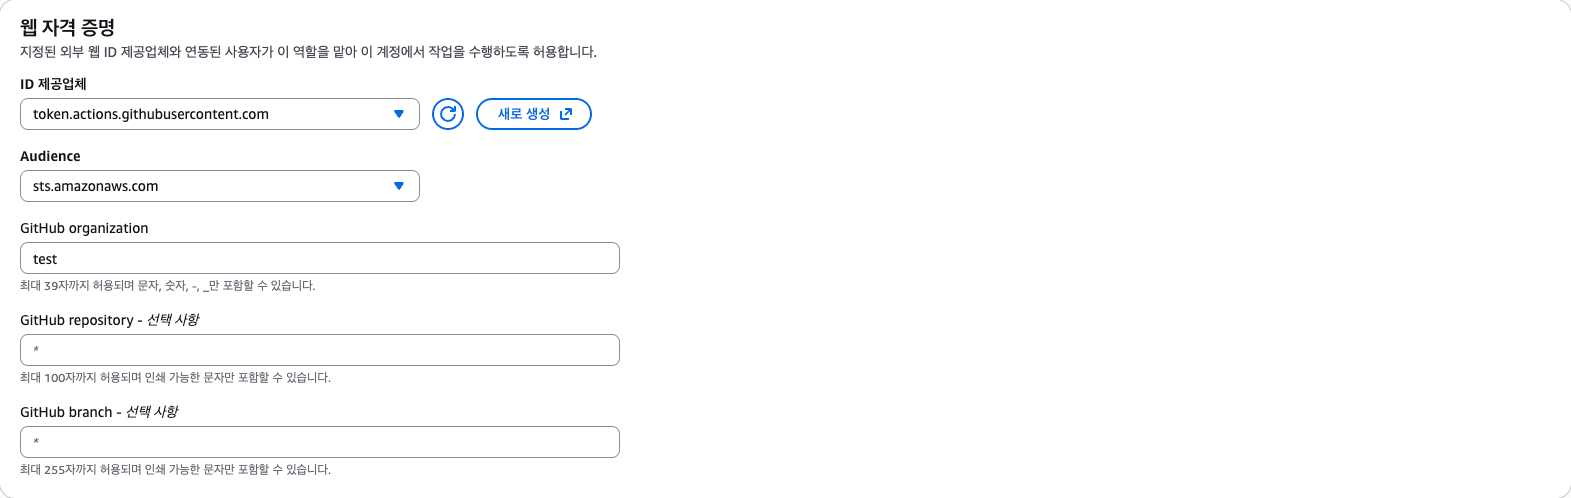Focus the GitHub organization field containing test

319,258
